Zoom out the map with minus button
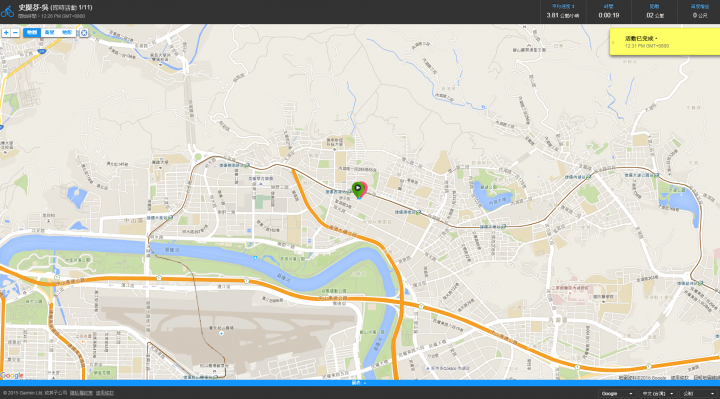The width and height of the screenshot is (720, 399). click(15, 33)
